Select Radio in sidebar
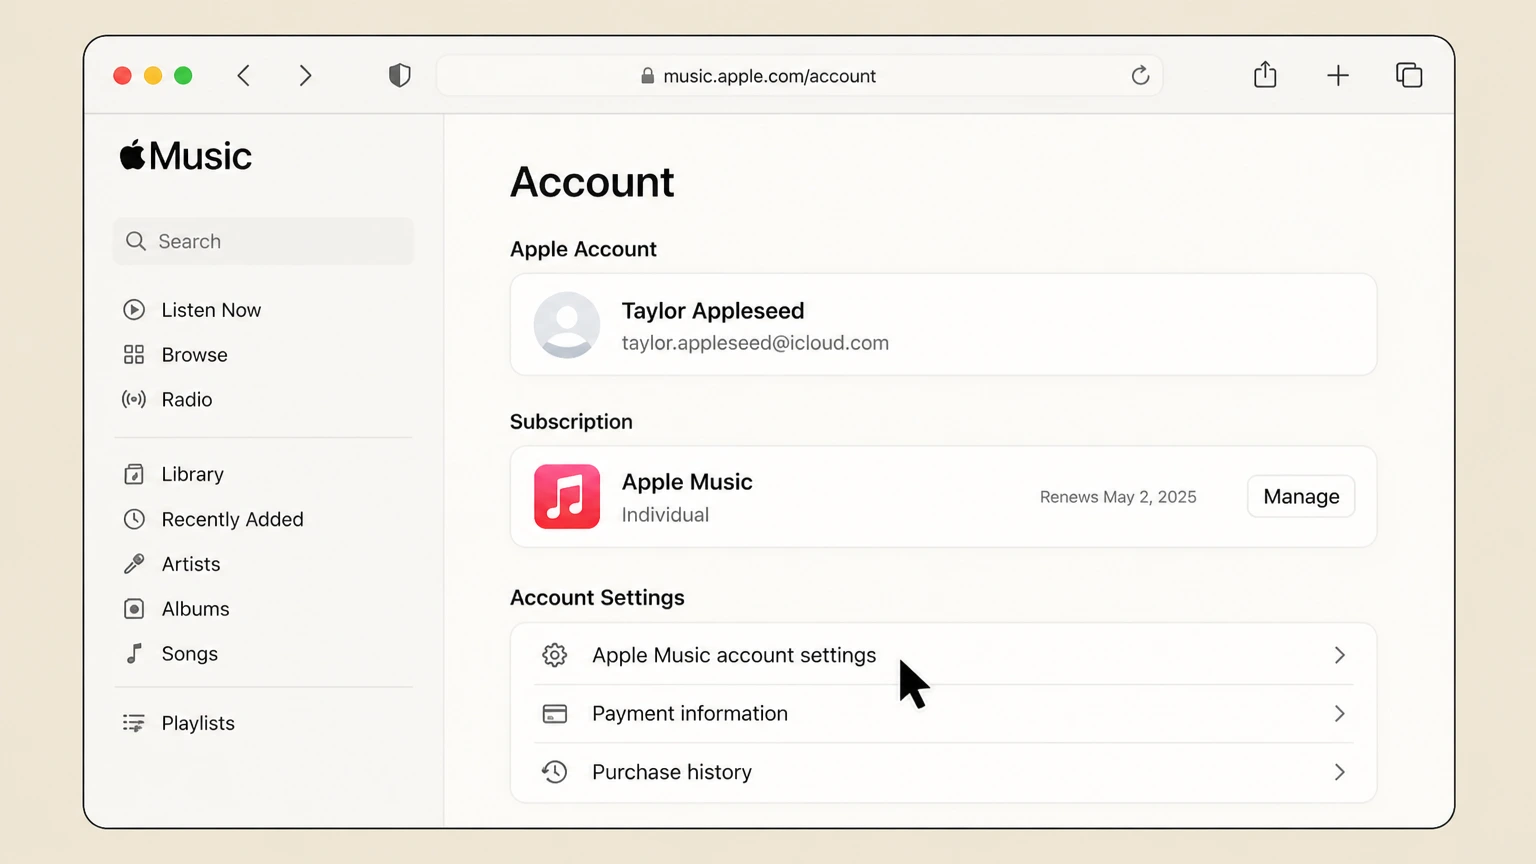Viewport: 1536px width, 864px height. coord(187,400)
